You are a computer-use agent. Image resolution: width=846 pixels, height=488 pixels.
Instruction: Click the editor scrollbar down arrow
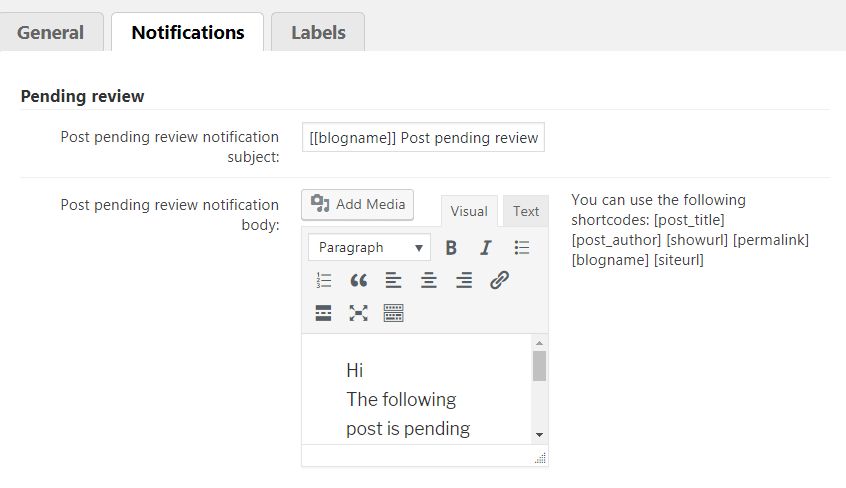(x=539, y=435)
